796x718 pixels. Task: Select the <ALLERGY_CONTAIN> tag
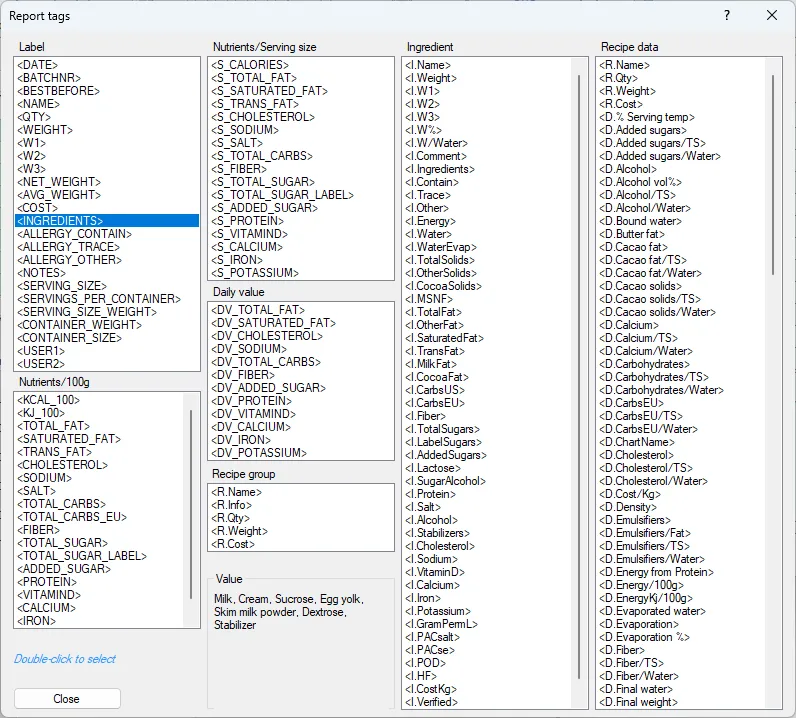74,234
